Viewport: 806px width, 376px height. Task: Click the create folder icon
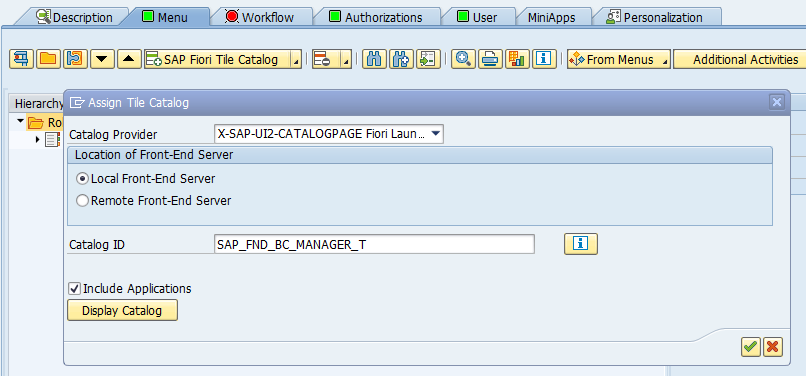point(48,60)
